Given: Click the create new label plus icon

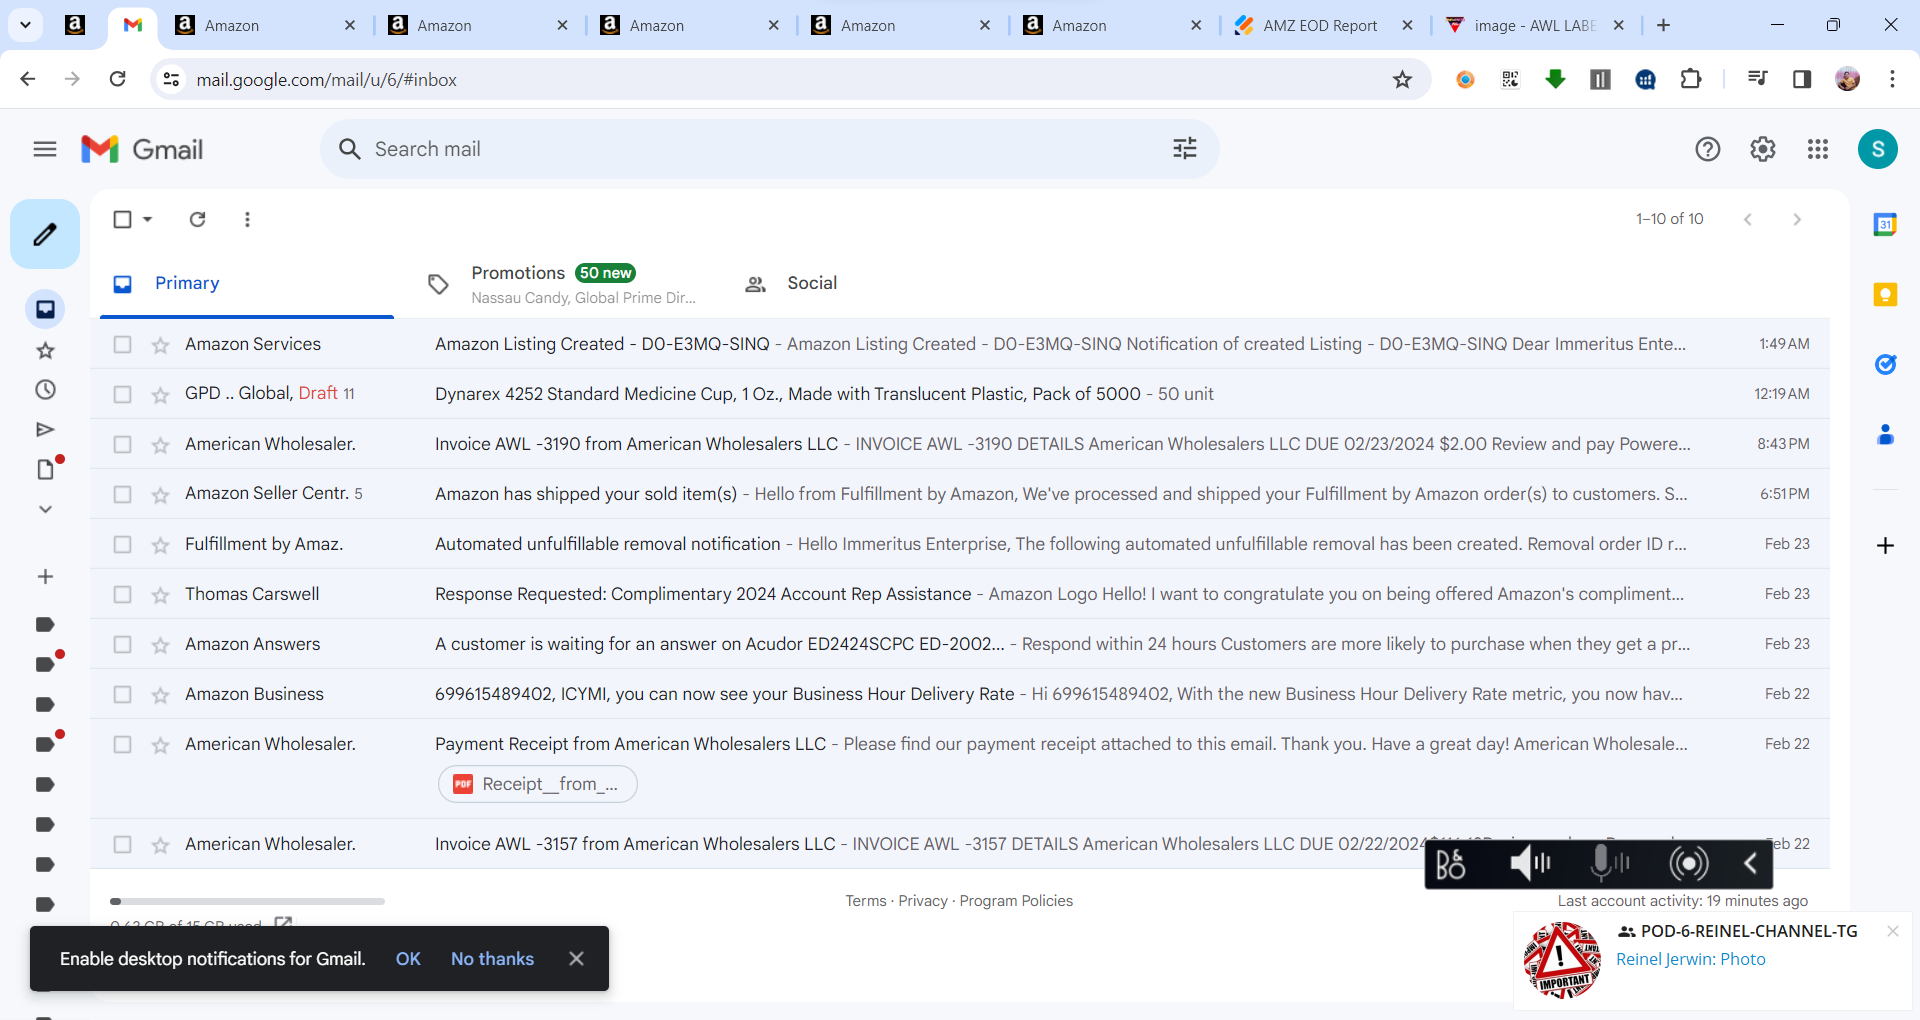Looking at the screenshot, I should [x=45, y=577].
